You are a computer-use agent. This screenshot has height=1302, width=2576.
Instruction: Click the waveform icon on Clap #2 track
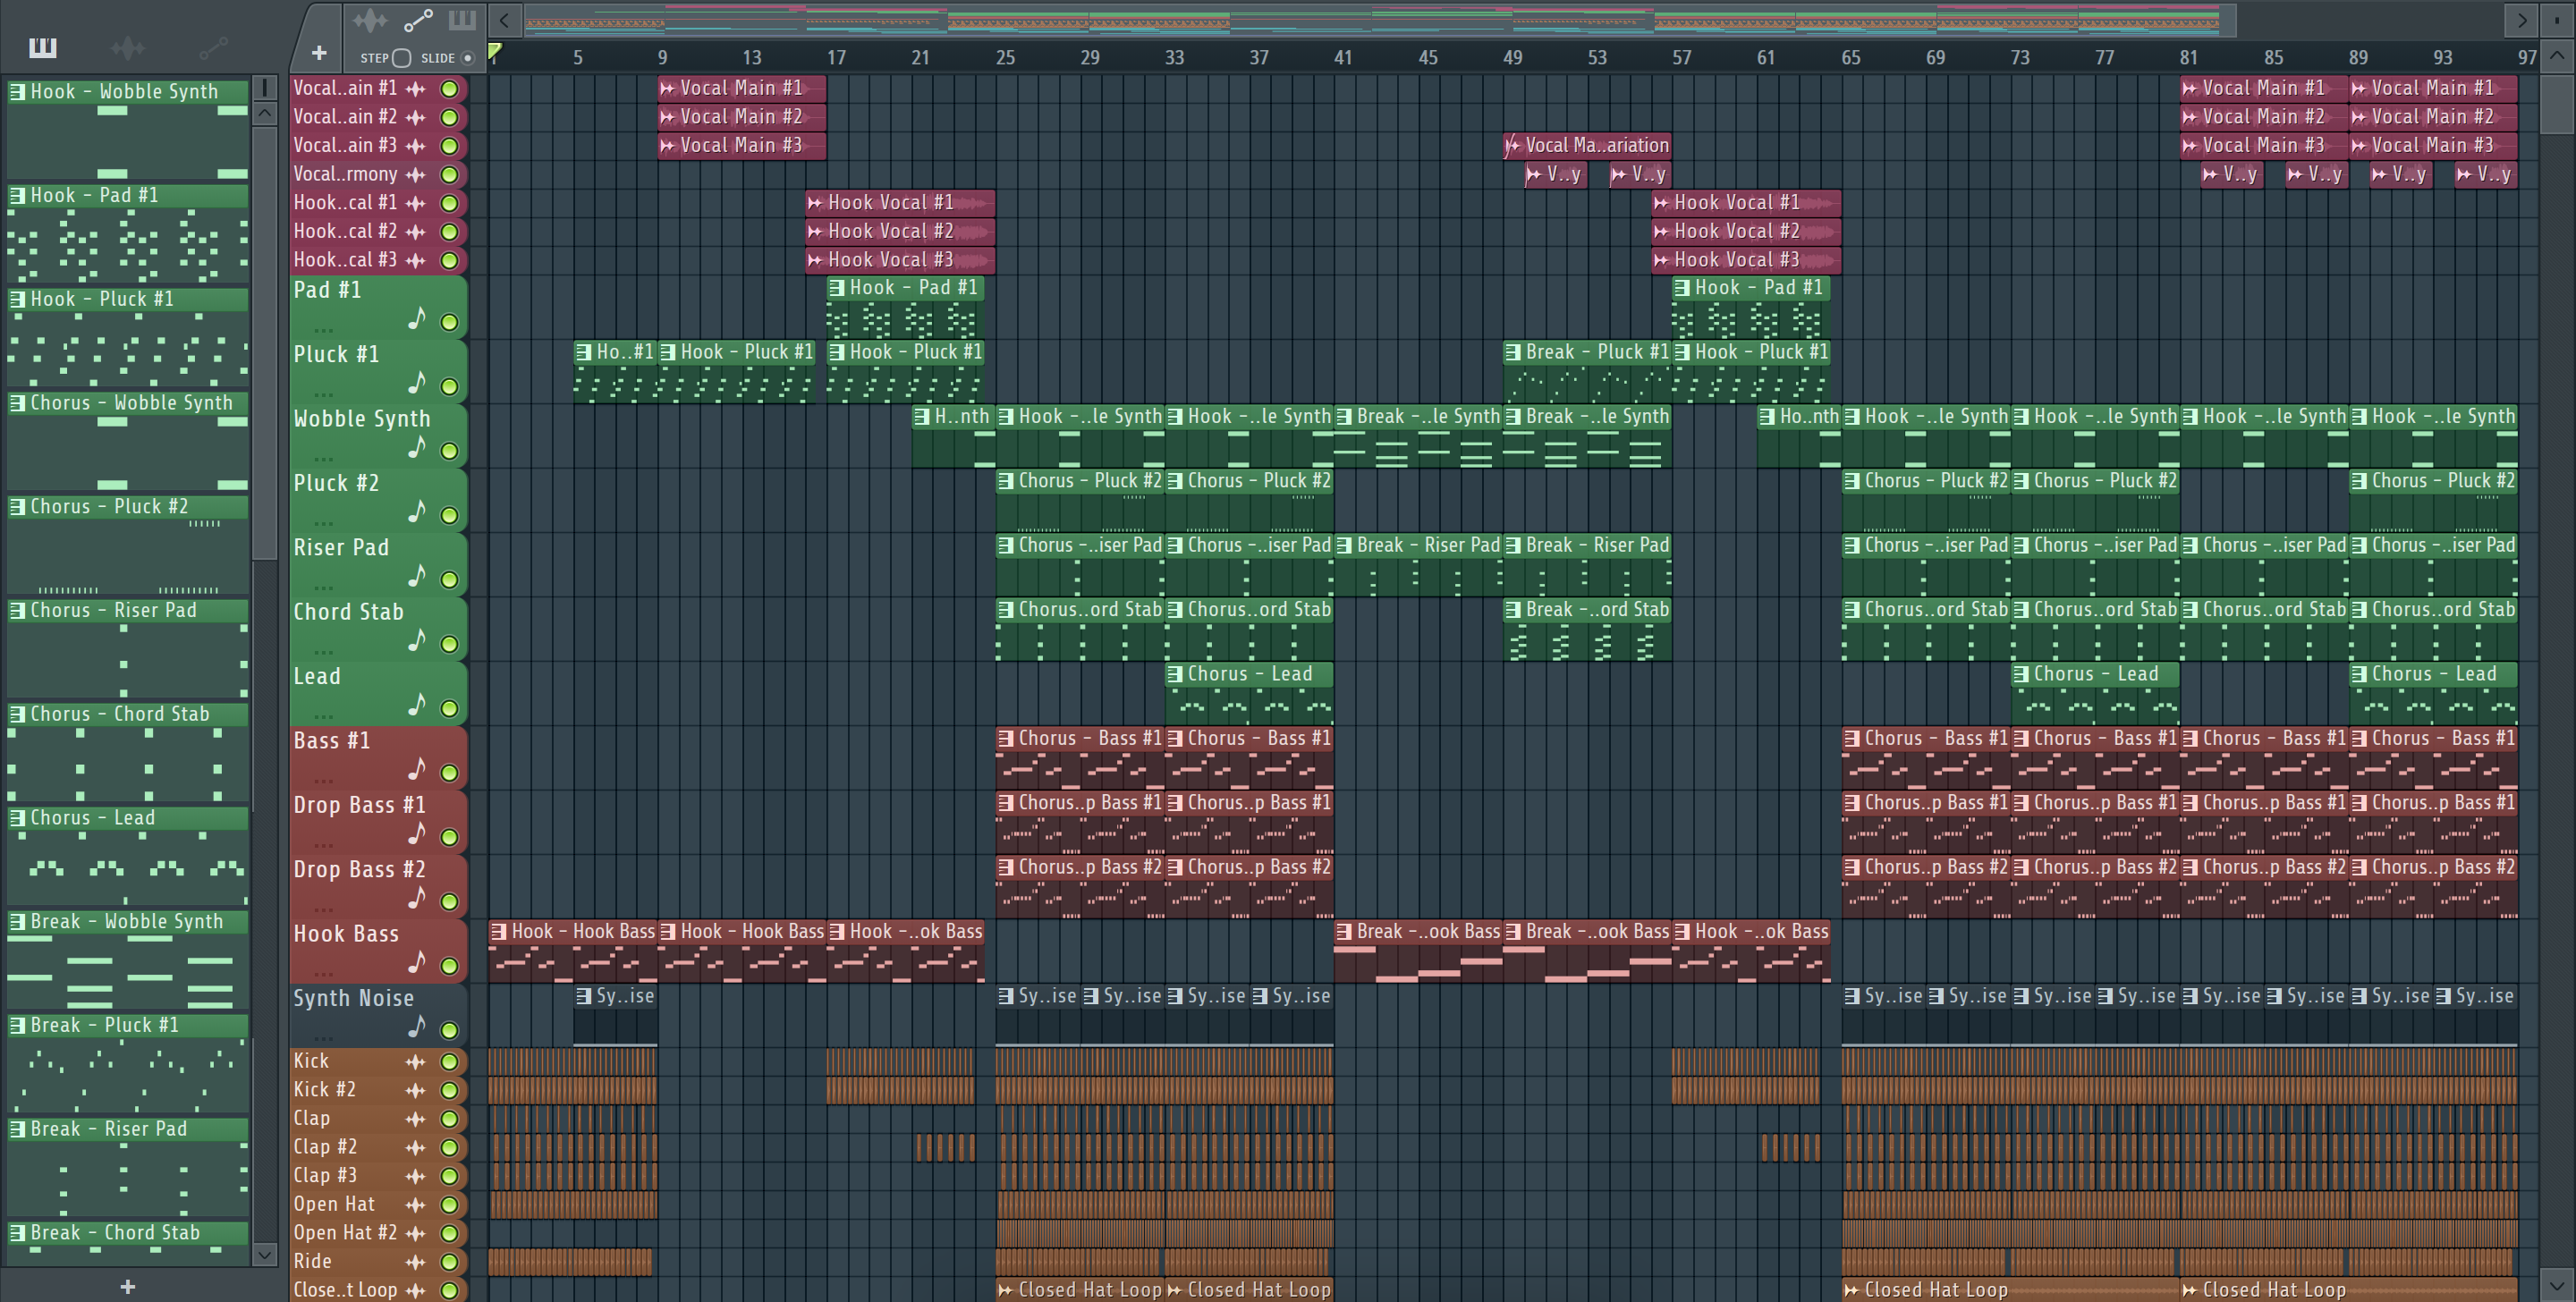click(x=416, y=1147)
